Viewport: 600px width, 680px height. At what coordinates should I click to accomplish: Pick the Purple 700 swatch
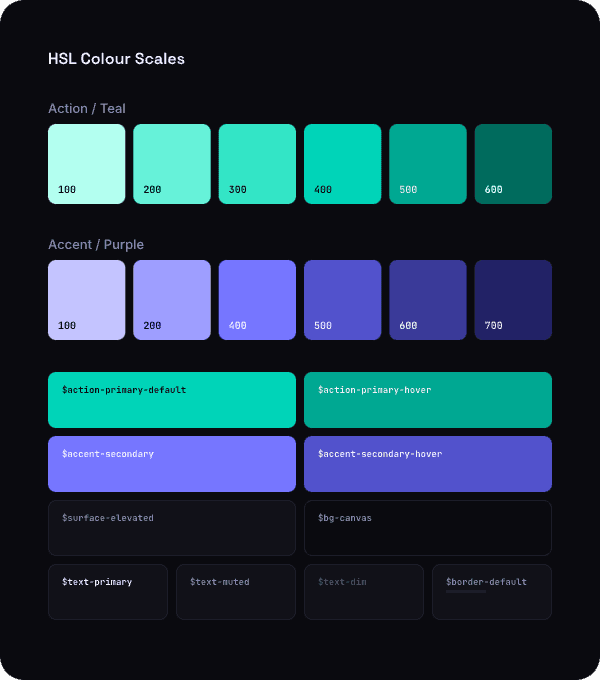[x=513, y=300]
